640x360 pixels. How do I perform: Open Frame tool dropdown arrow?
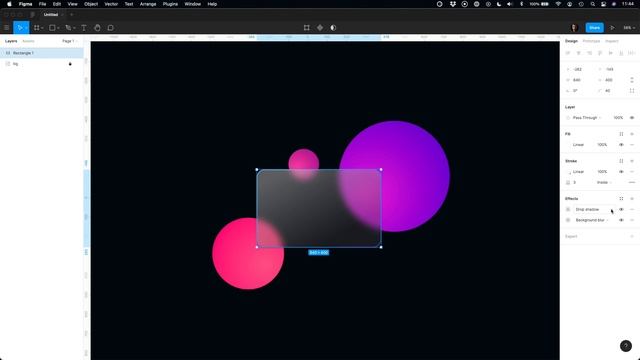[42, 28]
